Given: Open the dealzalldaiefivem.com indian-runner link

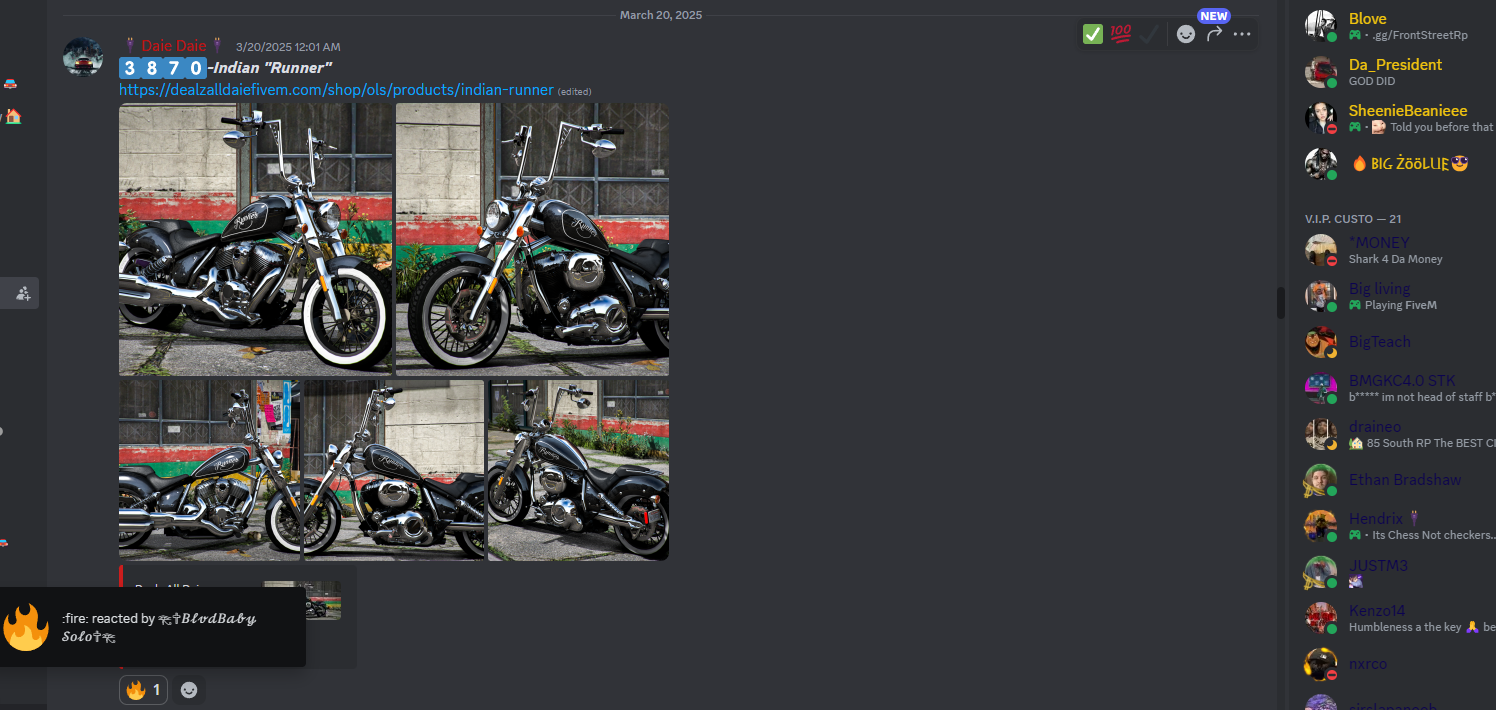Looking at the screenshot, I should coord(336,90).
